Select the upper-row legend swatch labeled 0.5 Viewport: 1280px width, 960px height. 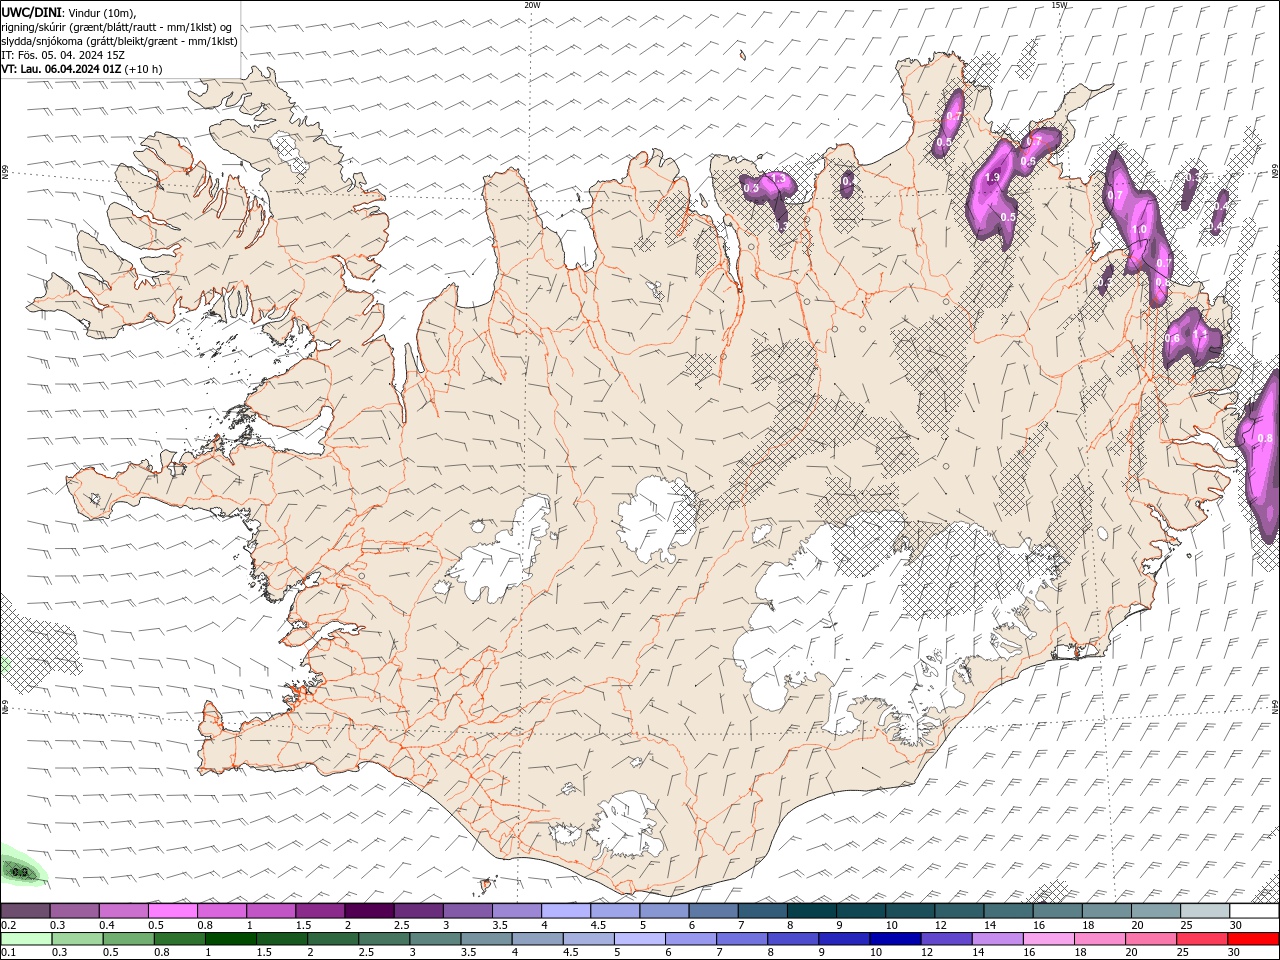pyautogui.click(x=172, y=911)
